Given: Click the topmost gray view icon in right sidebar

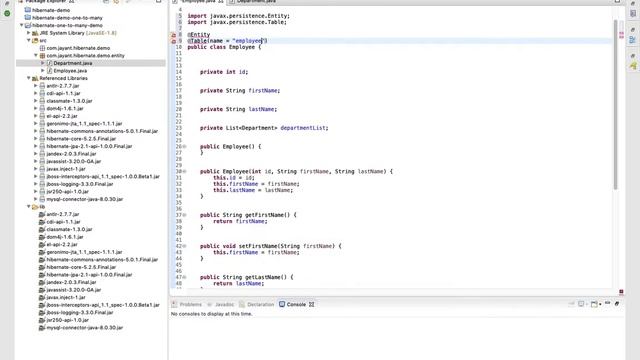Looking at the screenshot, I should pos(633,13).
